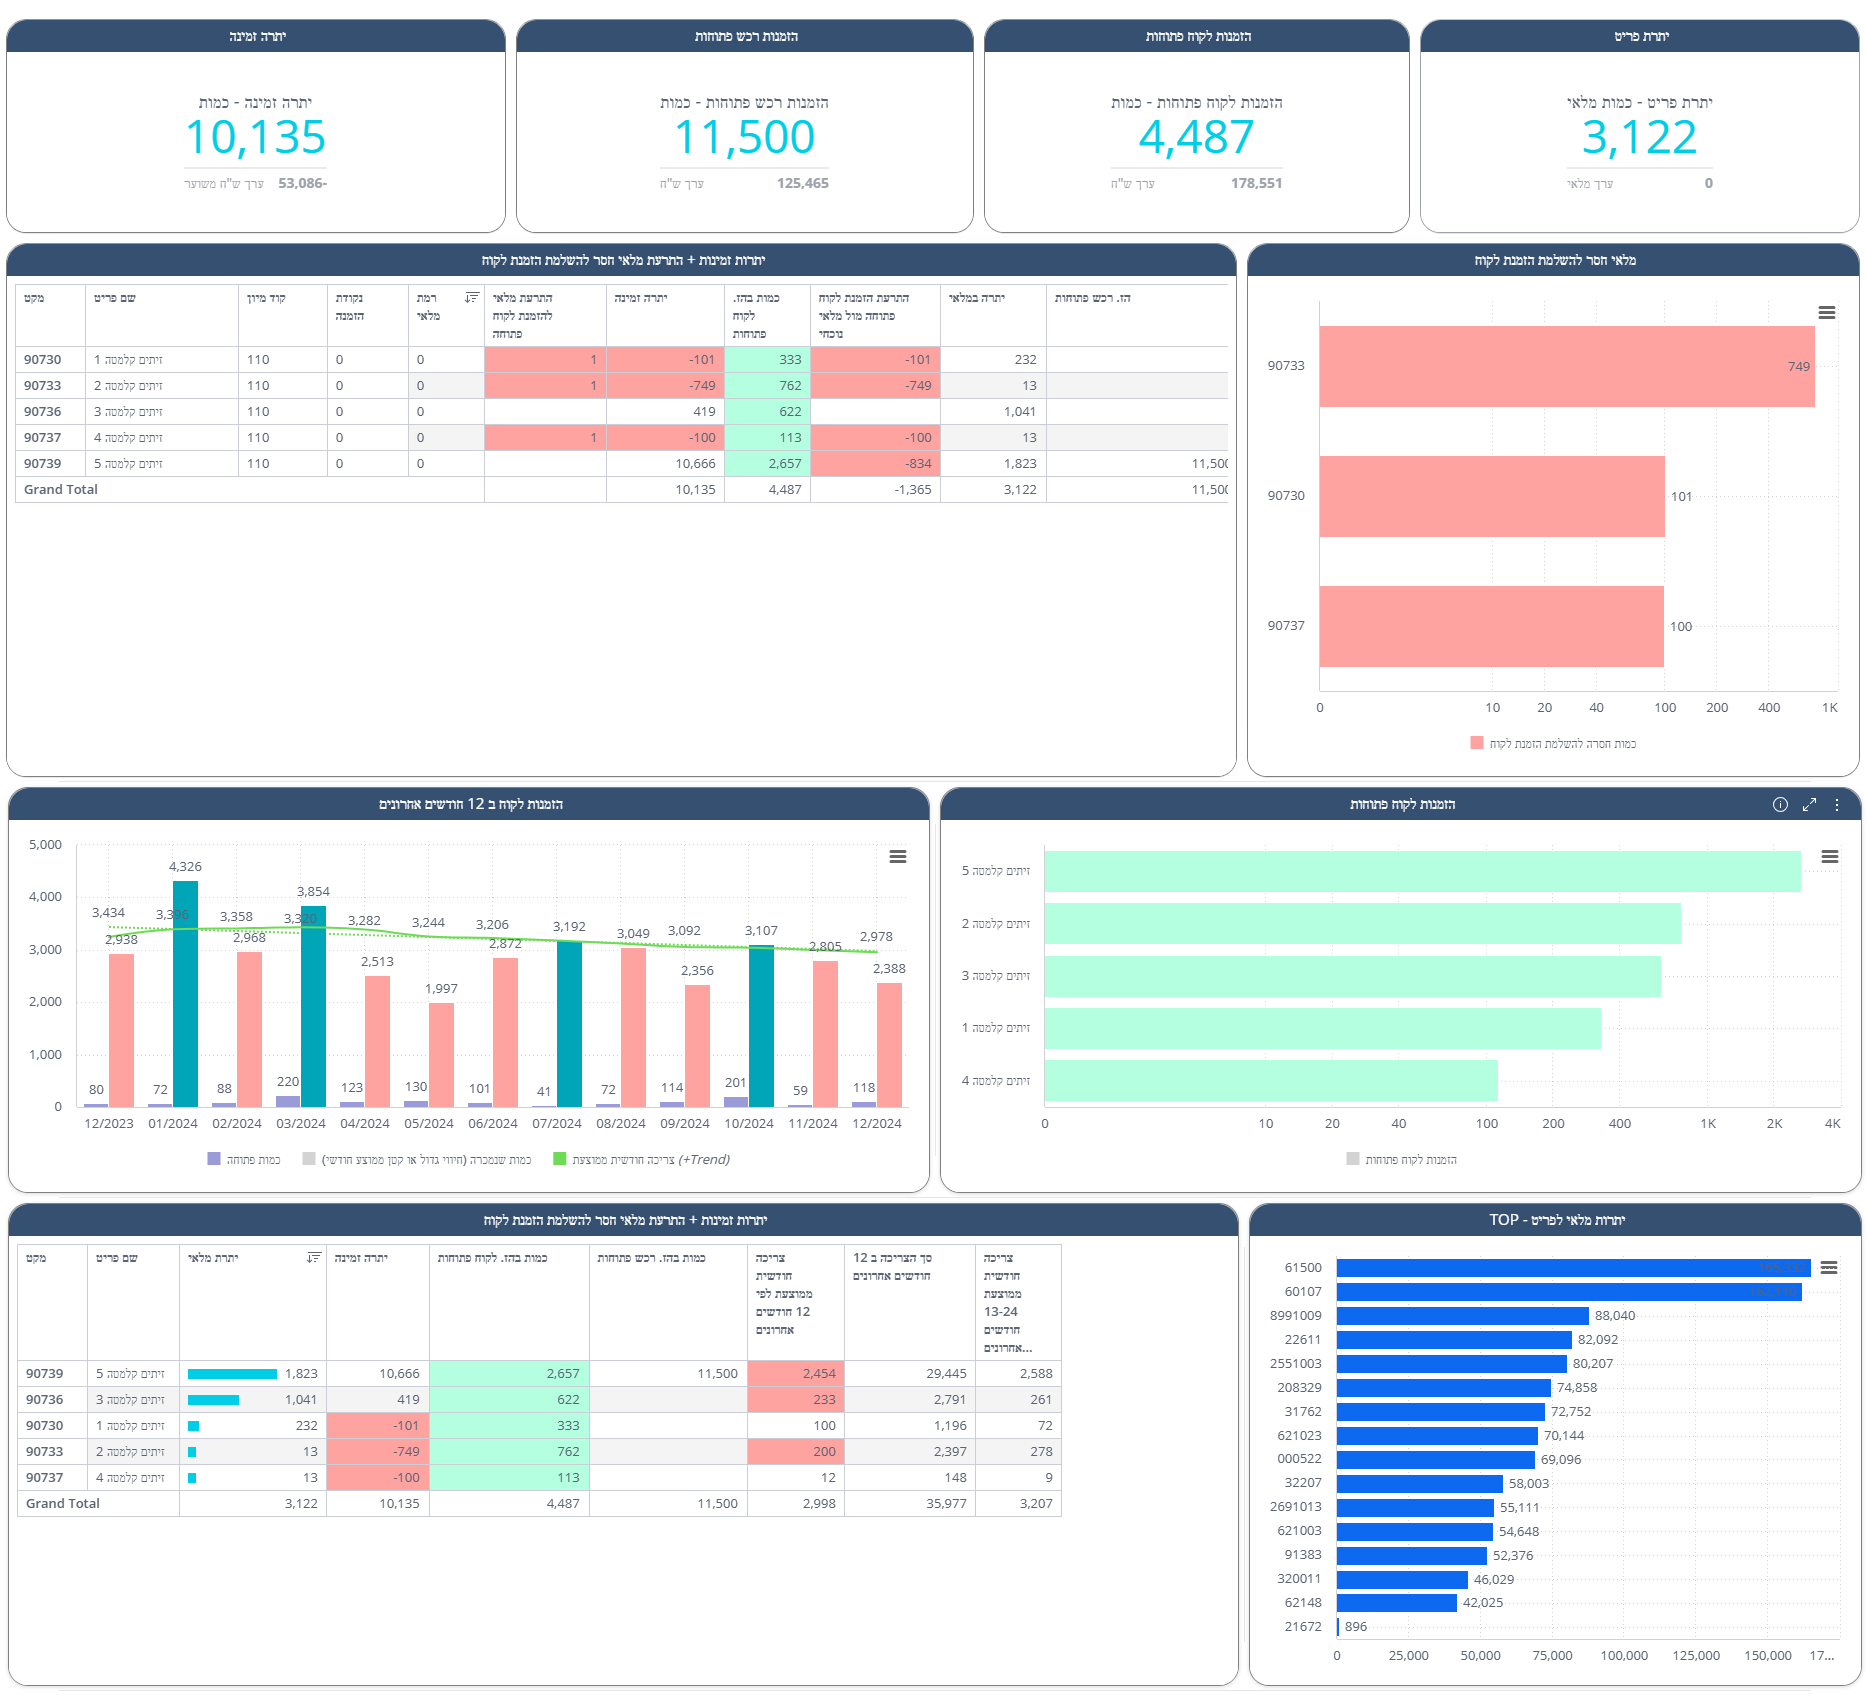
Task: Select the מקט column header in the top table
Action: click(35, 298)
